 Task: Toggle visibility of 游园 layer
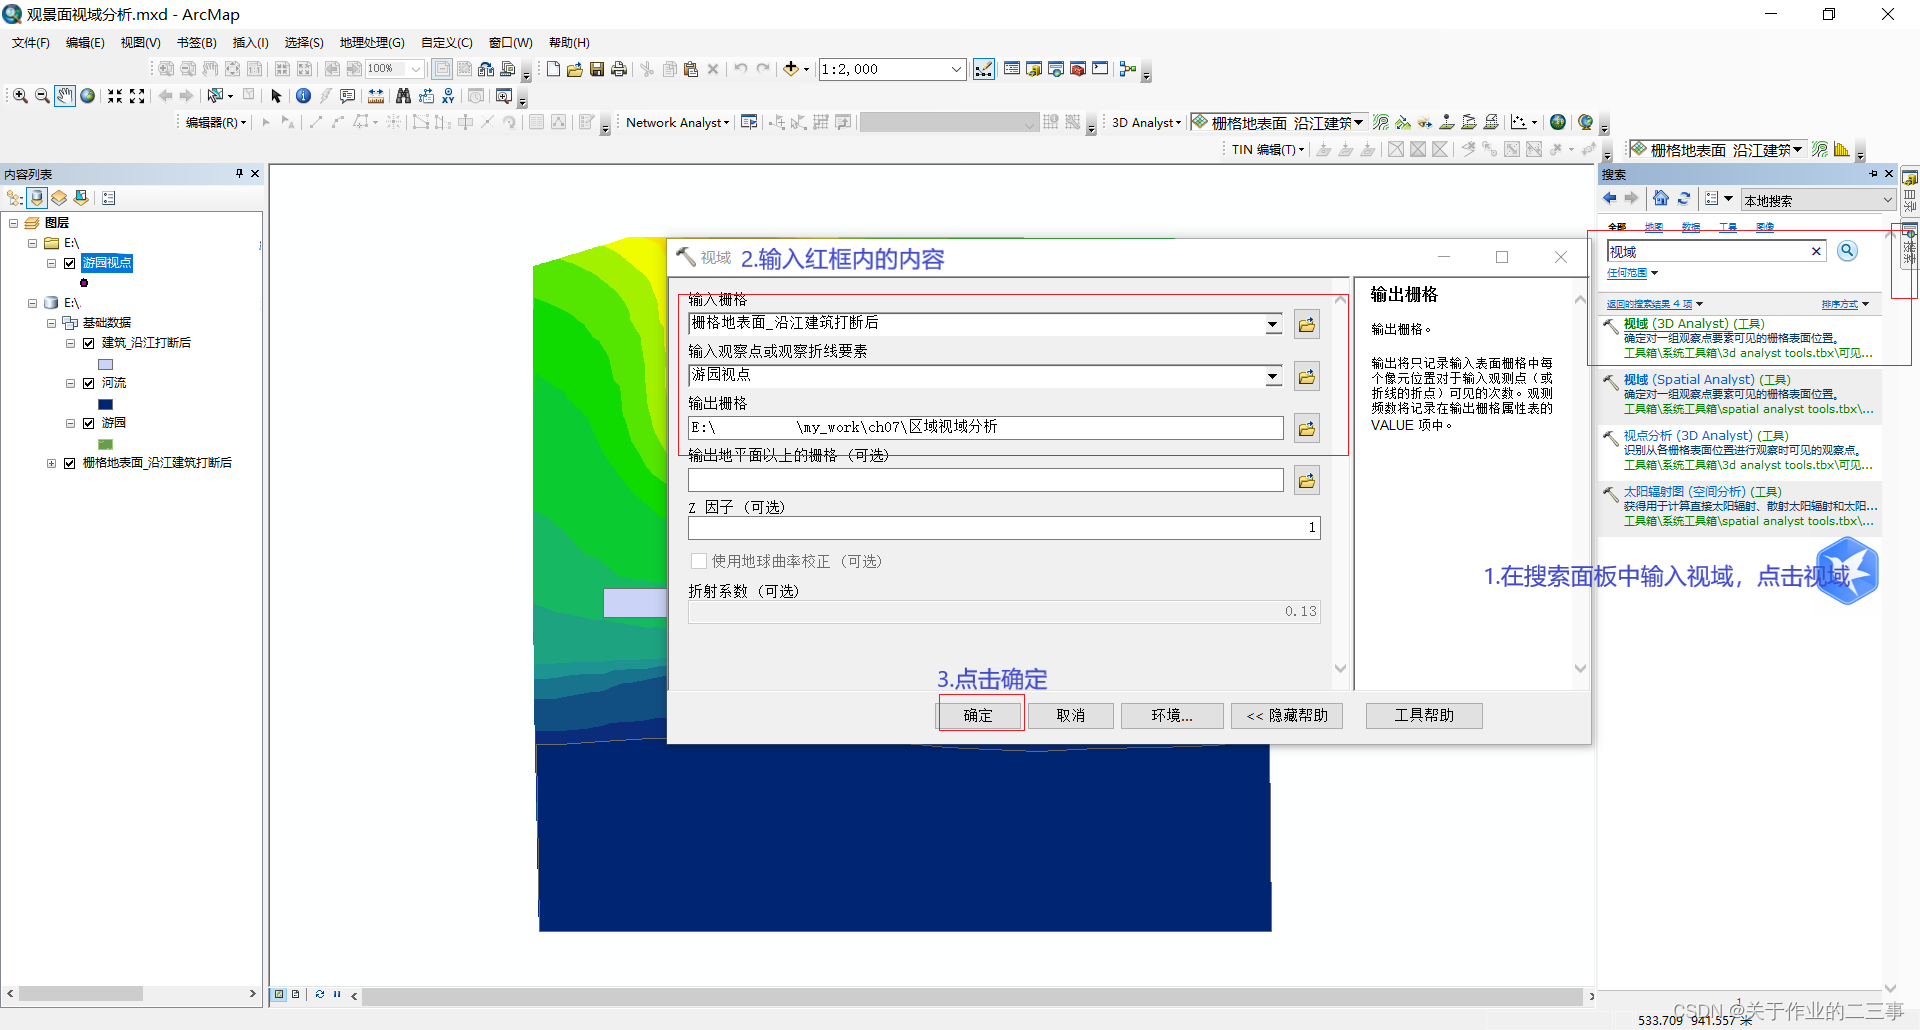click(x=89, y=423)
